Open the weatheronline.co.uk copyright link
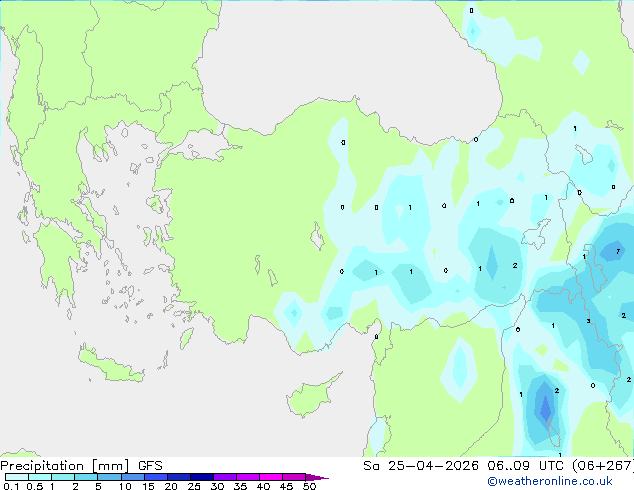 pyautogui.click(x=550, y=481)
